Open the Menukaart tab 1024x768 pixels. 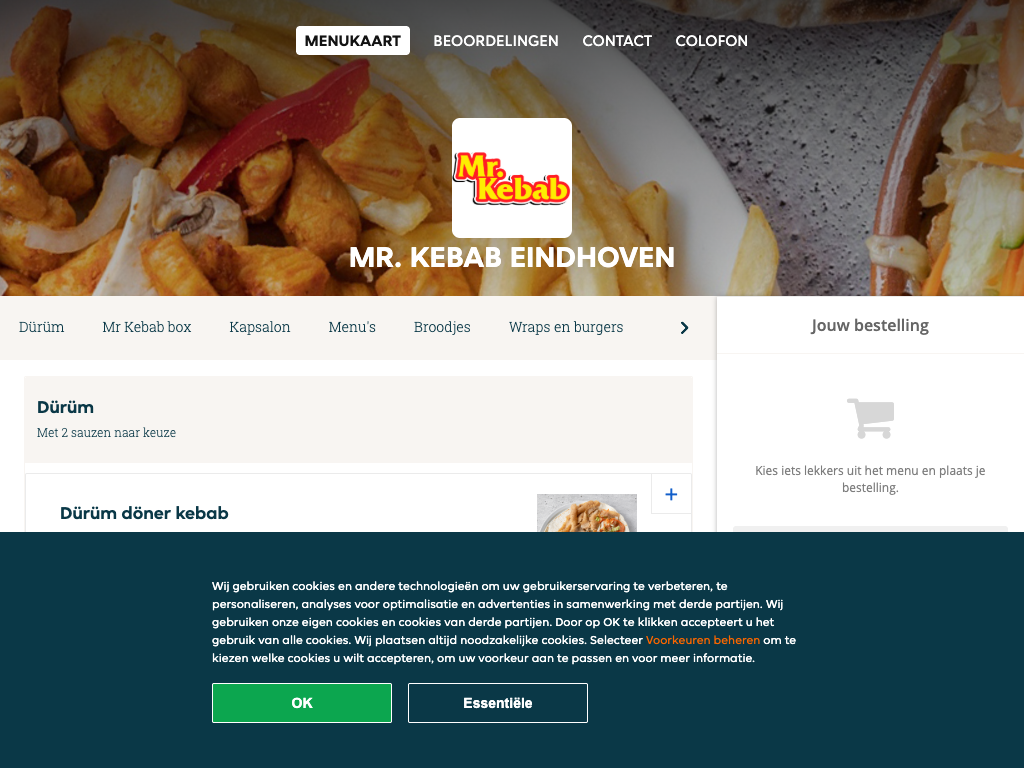353,40
